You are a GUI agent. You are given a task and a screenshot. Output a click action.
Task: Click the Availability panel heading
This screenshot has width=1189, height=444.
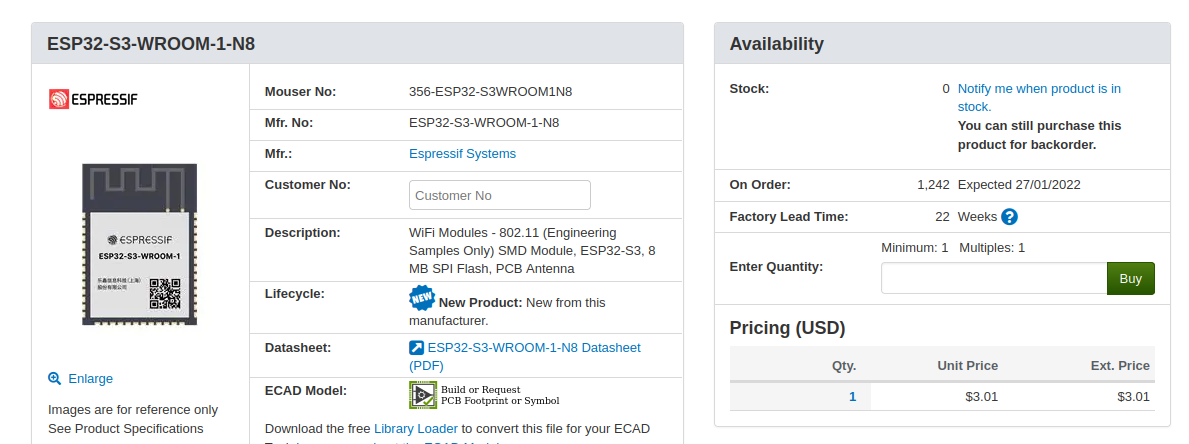[x=776, y=44]
